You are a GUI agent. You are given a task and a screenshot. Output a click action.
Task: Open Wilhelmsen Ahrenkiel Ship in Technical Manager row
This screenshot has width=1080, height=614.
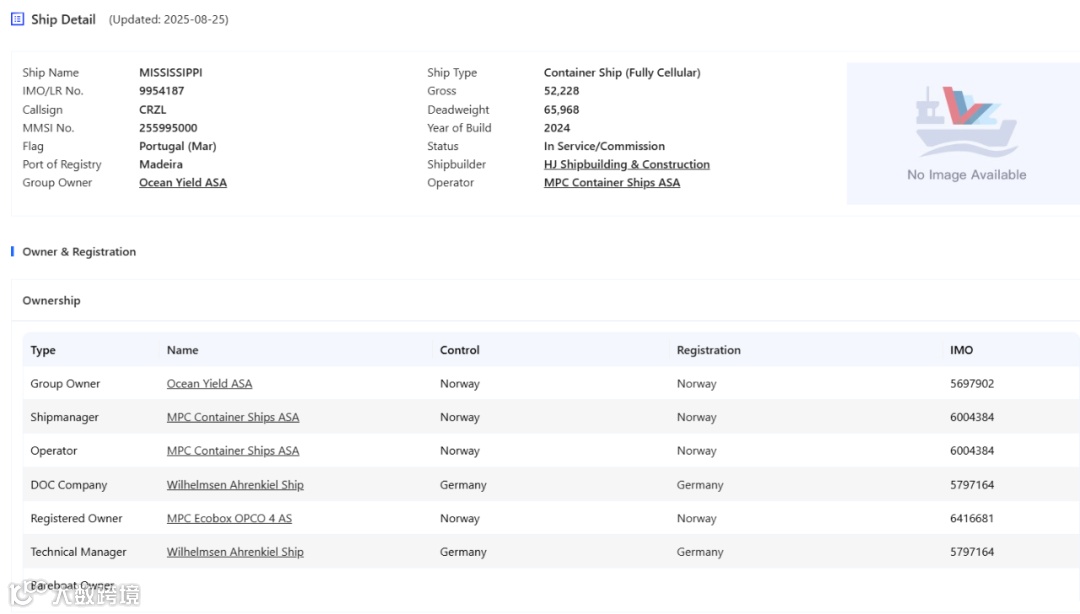click(x=235, y=553)
